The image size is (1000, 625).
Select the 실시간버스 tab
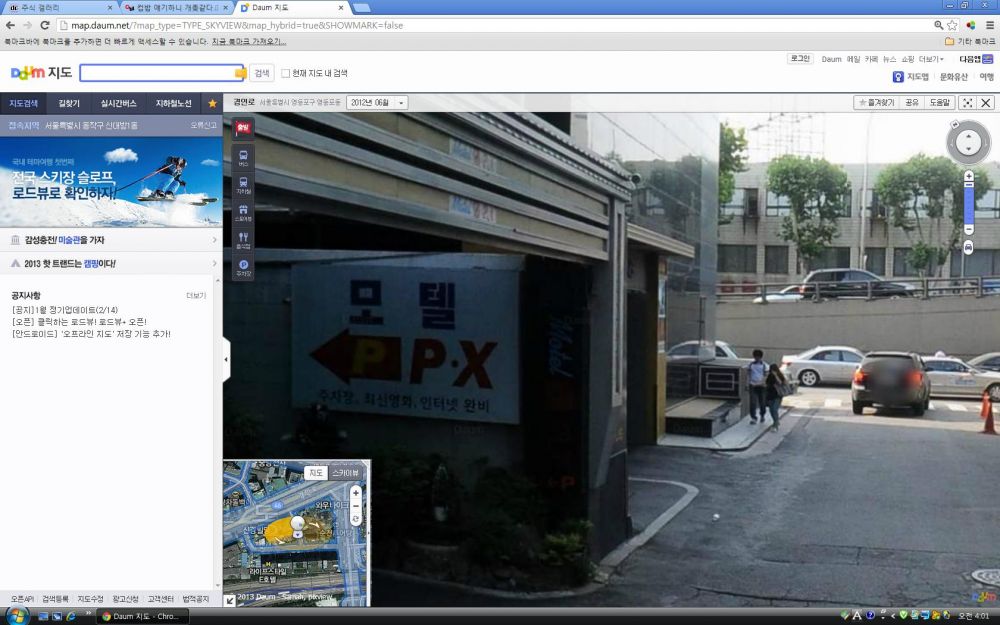coord(119,103)
